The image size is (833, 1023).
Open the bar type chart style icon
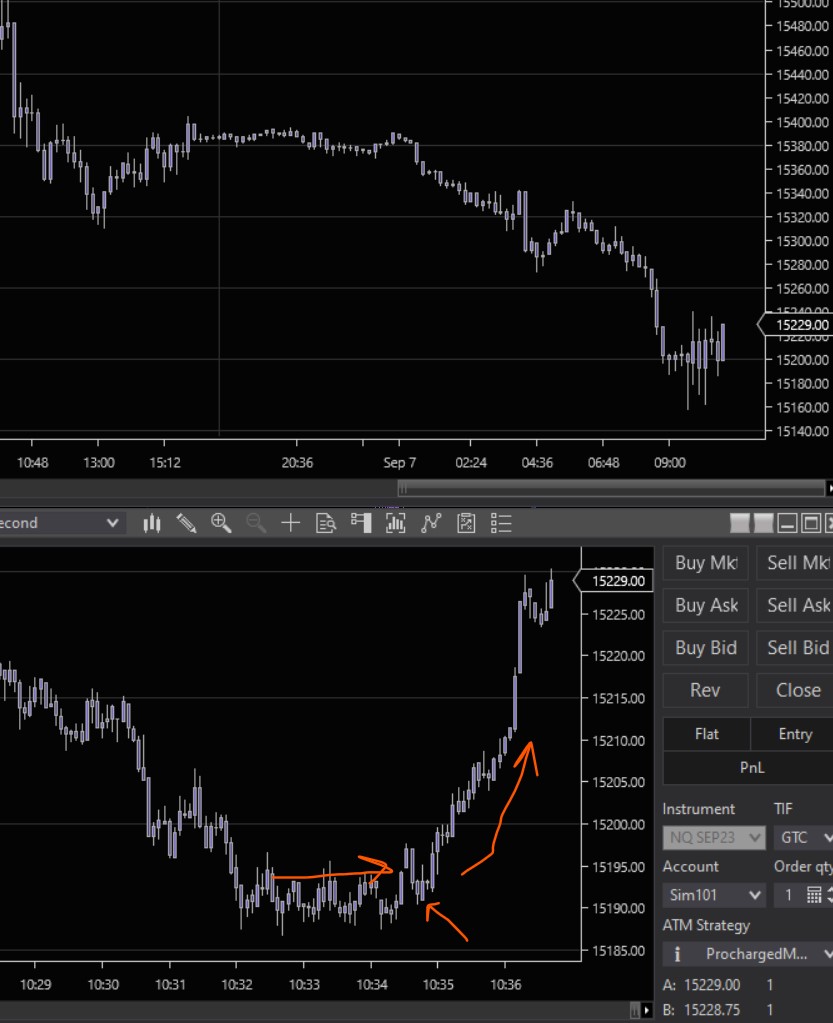152,523
